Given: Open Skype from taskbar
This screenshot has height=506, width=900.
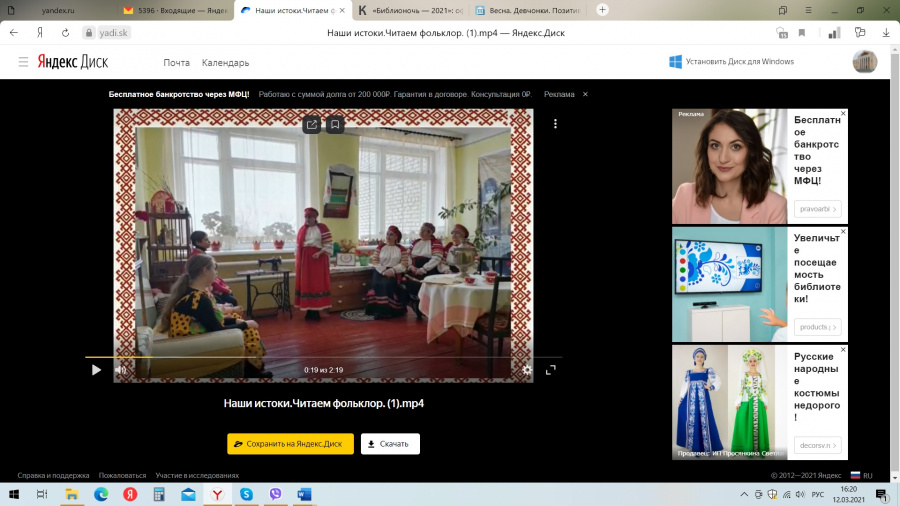Looking at the screenshot, I should coord(246,494).
